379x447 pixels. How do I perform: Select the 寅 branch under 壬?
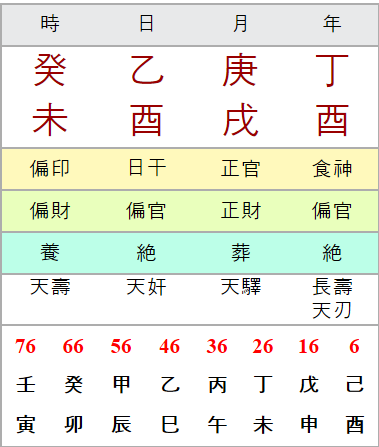tap(26, 424)
